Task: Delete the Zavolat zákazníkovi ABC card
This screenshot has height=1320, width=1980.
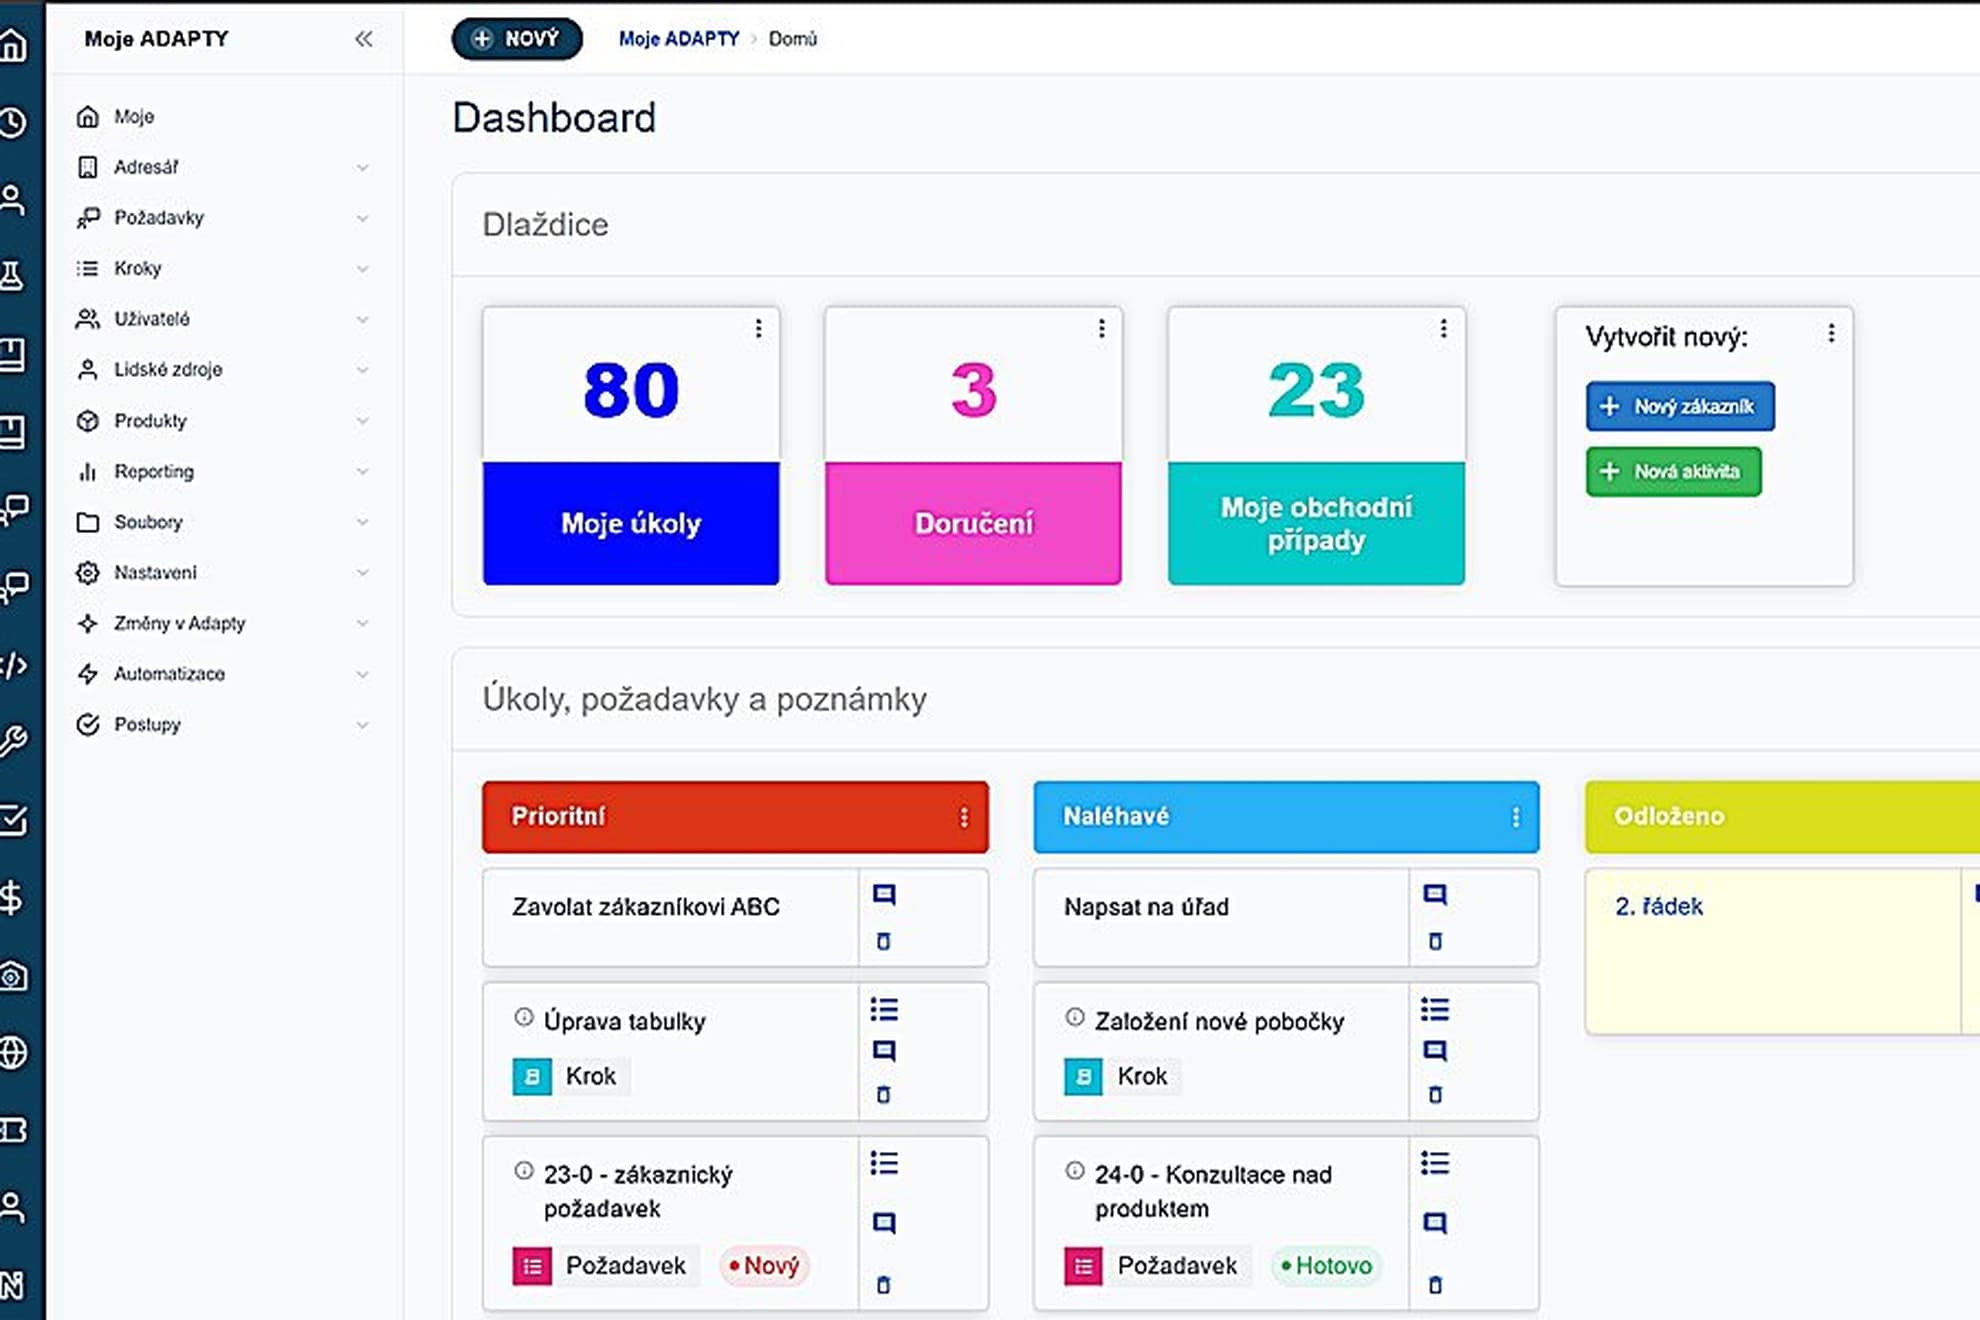Action: pos(883,941)
